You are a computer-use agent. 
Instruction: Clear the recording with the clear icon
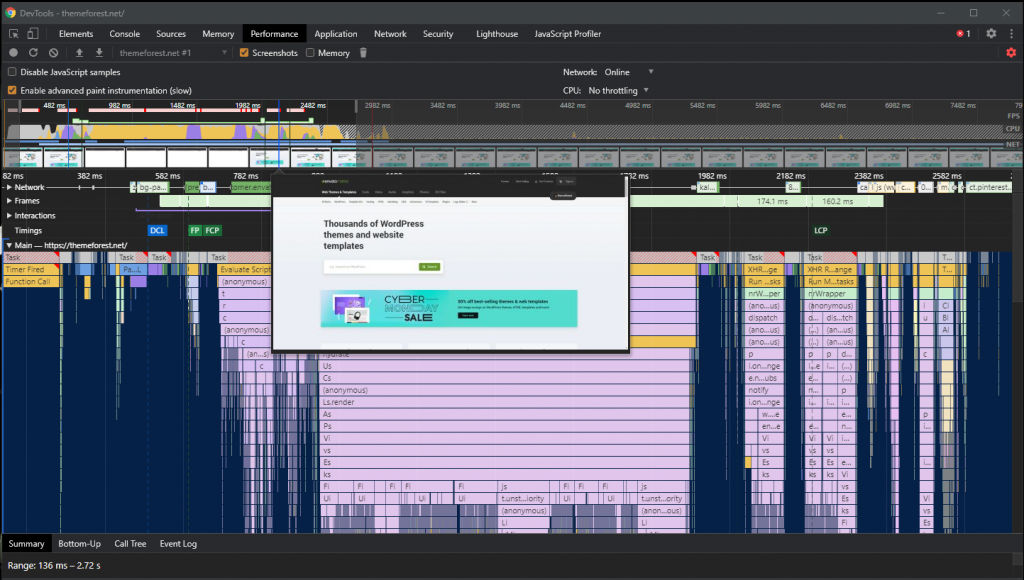click(x=54, y=53)
